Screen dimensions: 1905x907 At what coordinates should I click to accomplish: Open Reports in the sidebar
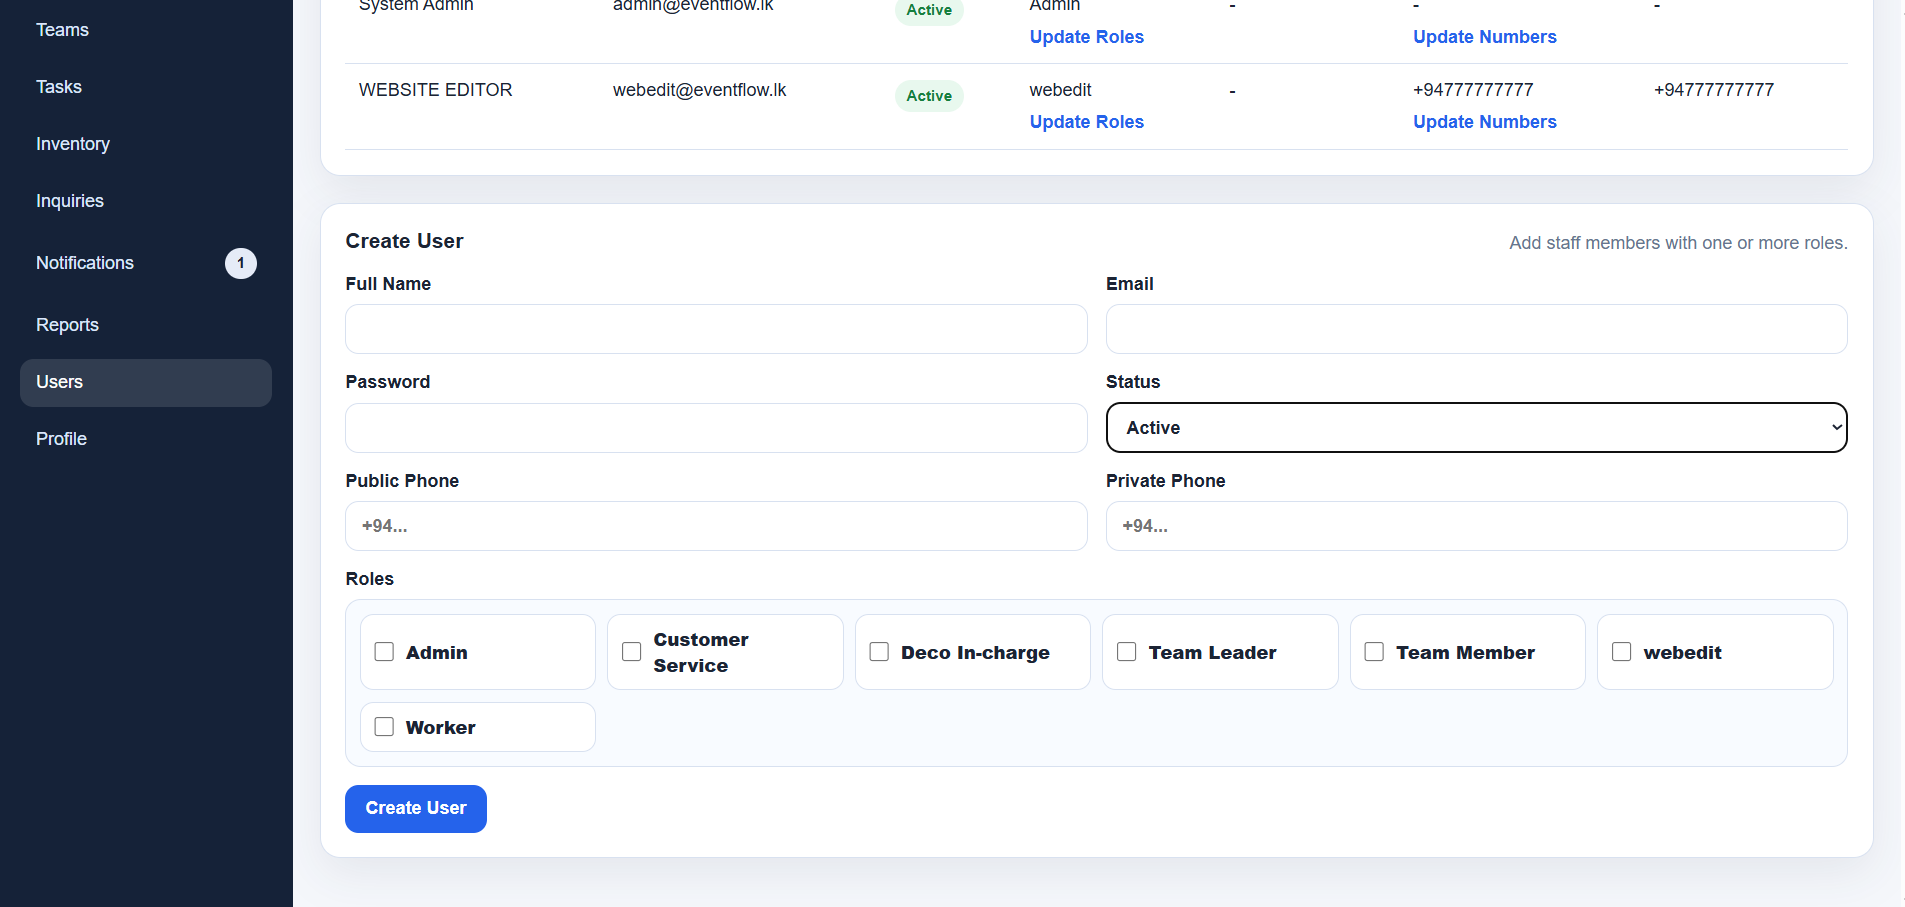coord(67,325)
